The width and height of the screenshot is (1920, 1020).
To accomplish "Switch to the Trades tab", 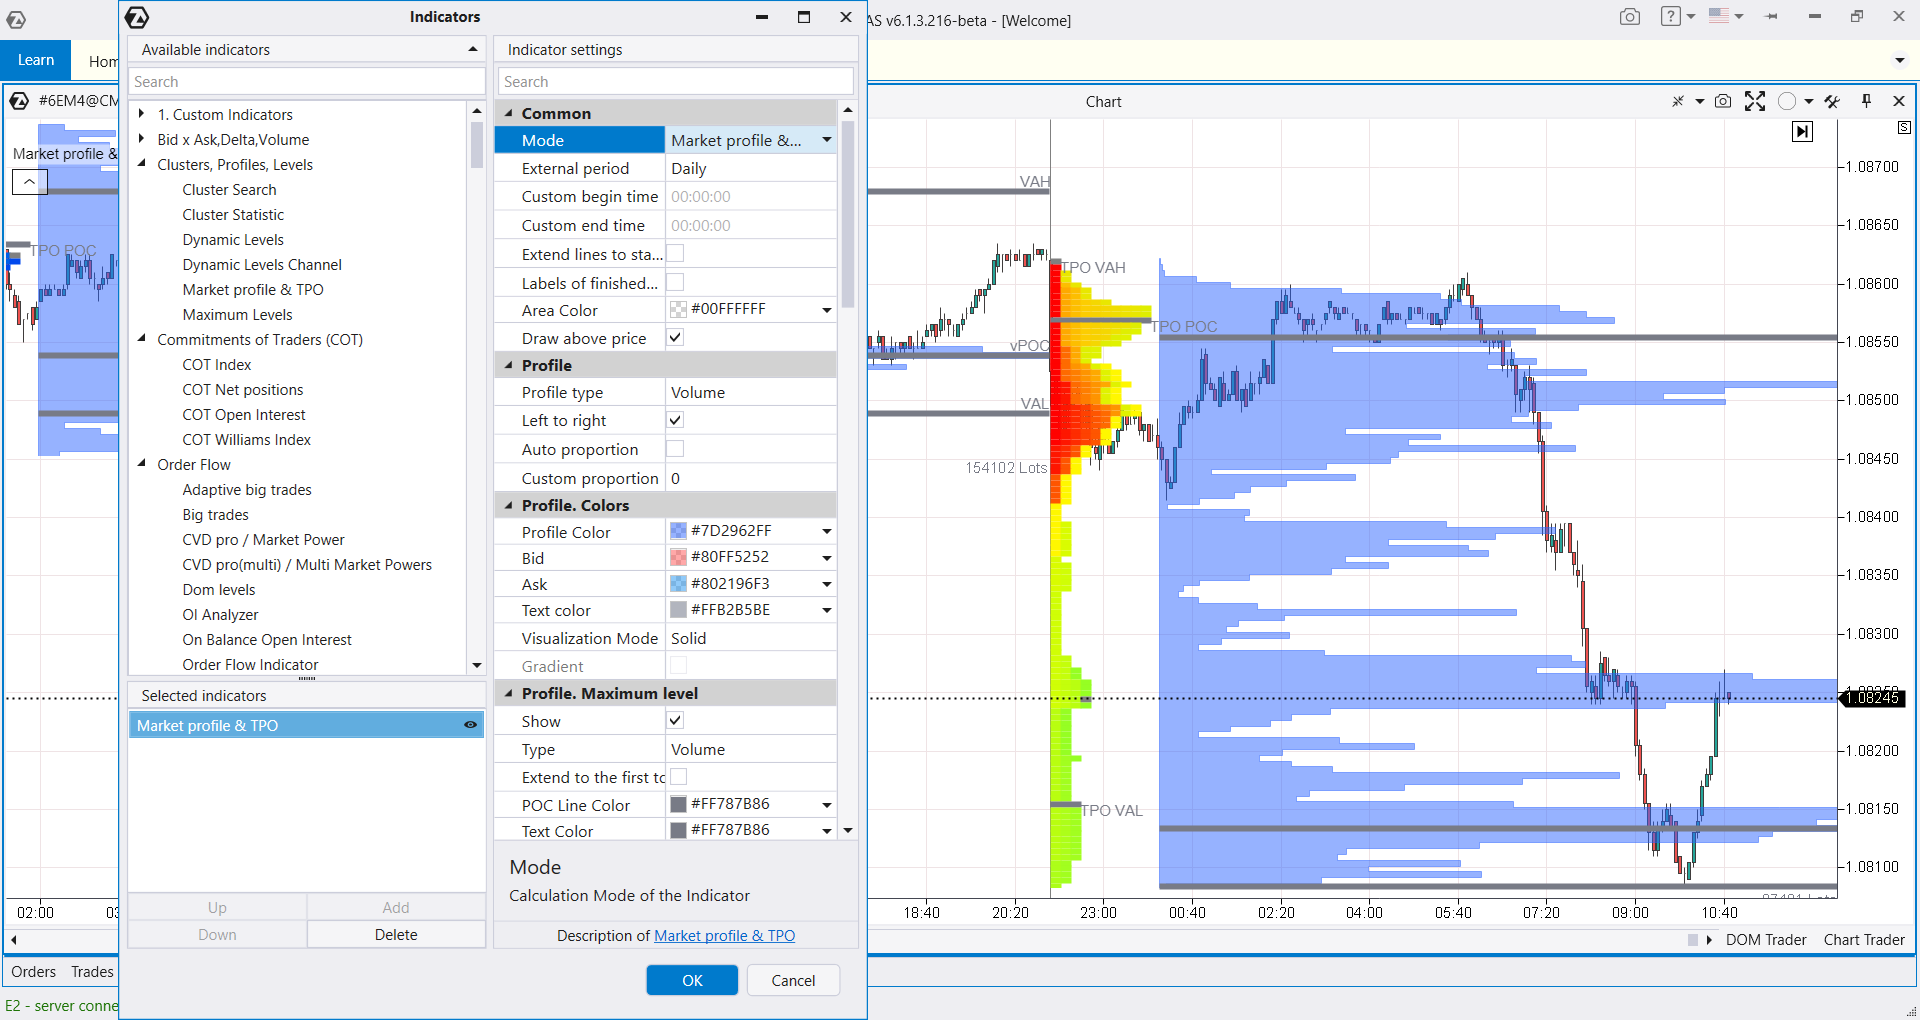I will pos(91,971).
